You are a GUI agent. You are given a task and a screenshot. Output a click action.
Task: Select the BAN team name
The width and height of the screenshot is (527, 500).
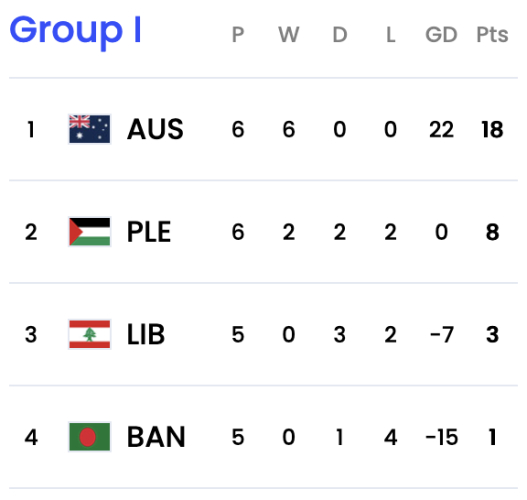[156, 437]
